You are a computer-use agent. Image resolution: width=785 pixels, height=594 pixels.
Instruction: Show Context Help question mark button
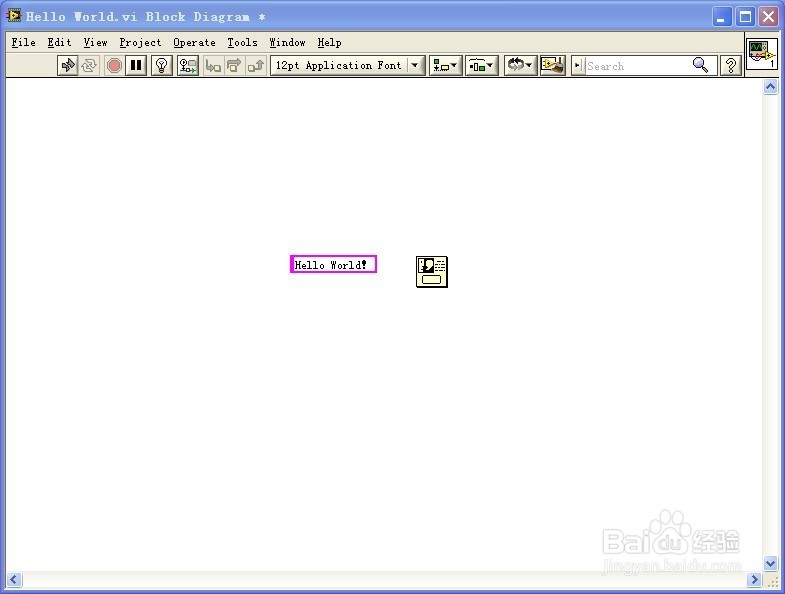[730, 66]
